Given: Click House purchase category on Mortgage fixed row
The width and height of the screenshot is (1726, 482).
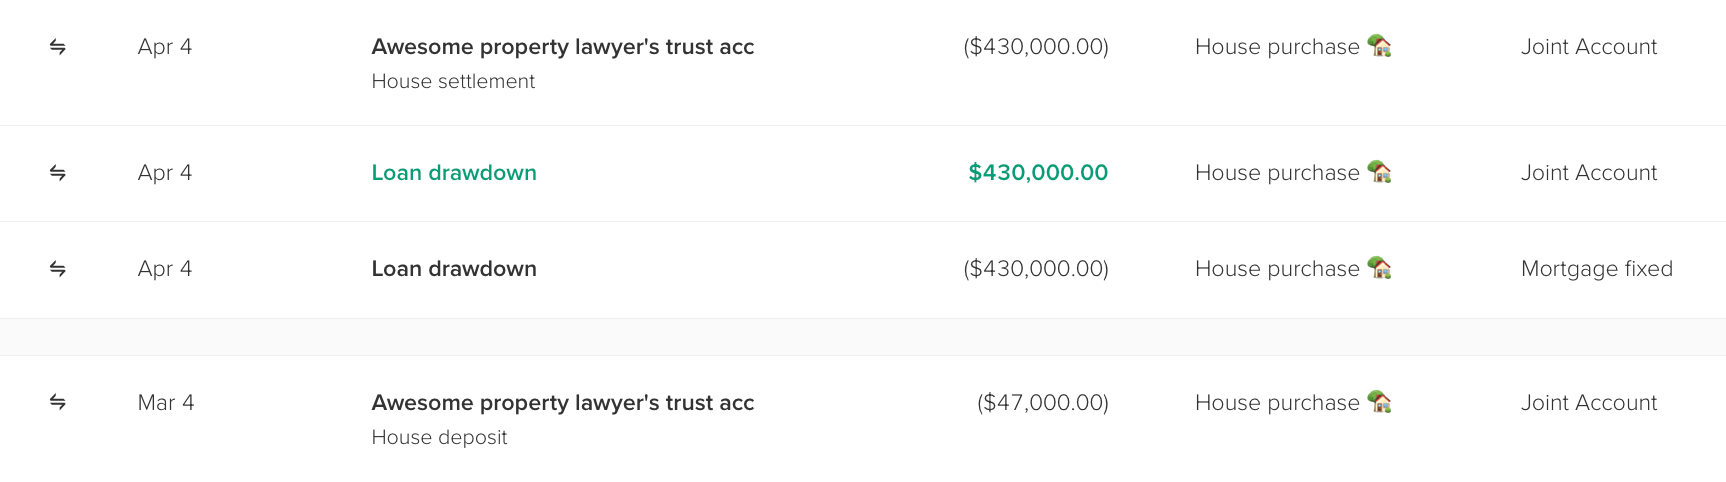Looking at the screenshot, I should (x=1277, y=269).
